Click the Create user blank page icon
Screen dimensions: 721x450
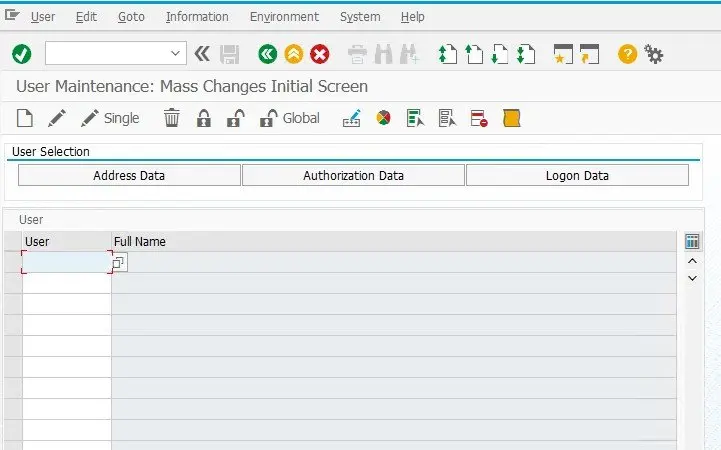25,118
